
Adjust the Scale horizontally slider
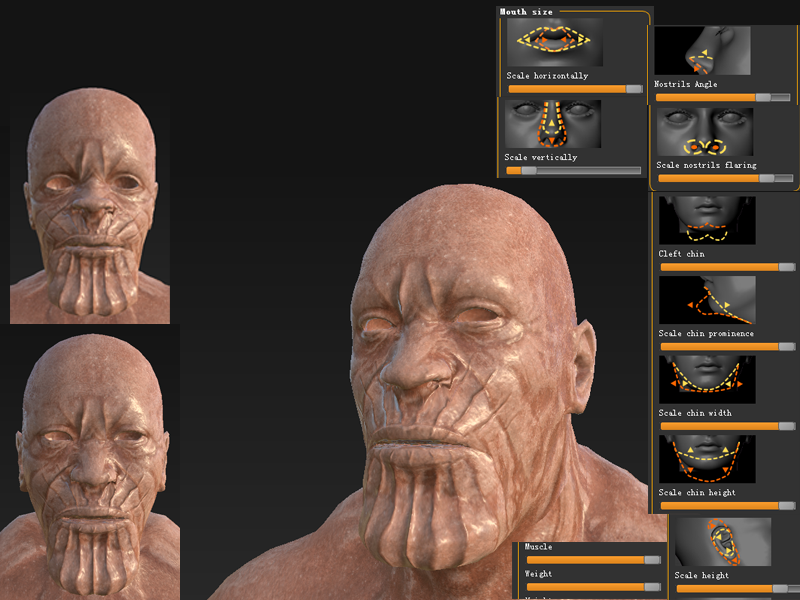tap(575, 89)
